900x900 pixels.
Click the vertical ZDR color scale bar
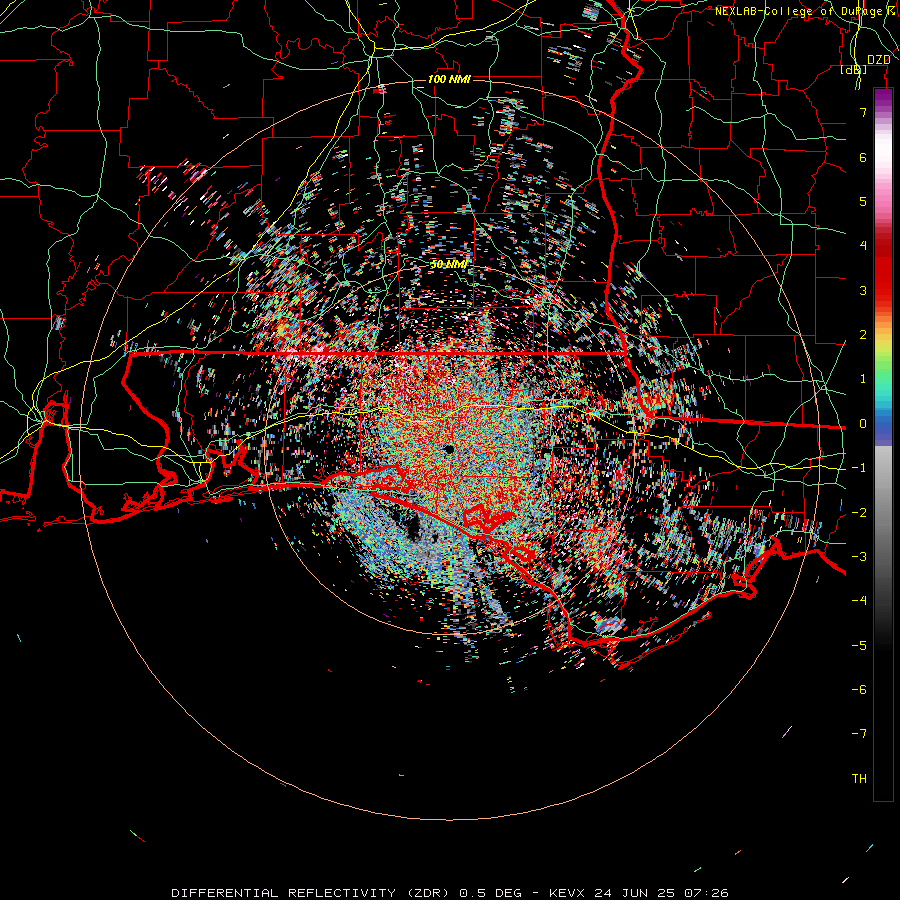click(x=883, y=445)
